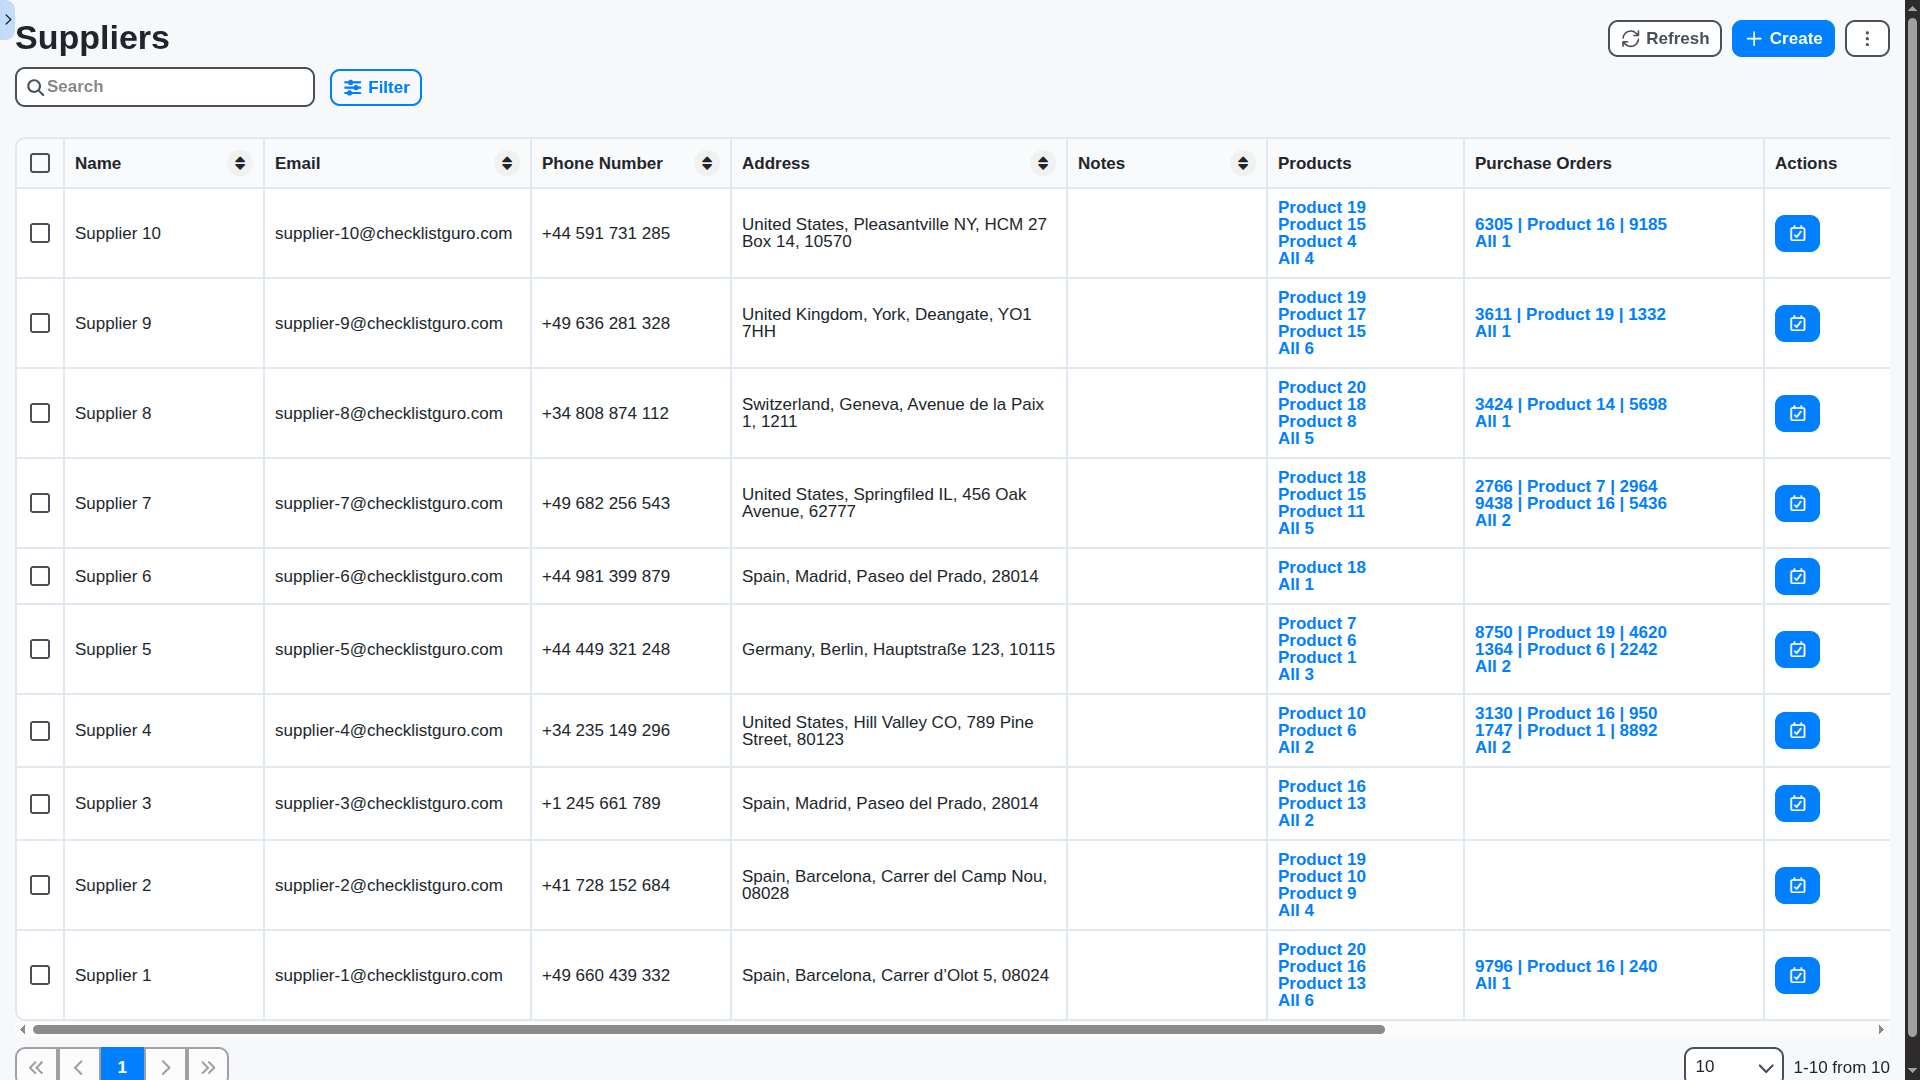Select page 1 in the pagination
The width and height of the screenshot is (1920, 1080).
click(122, 1067)
